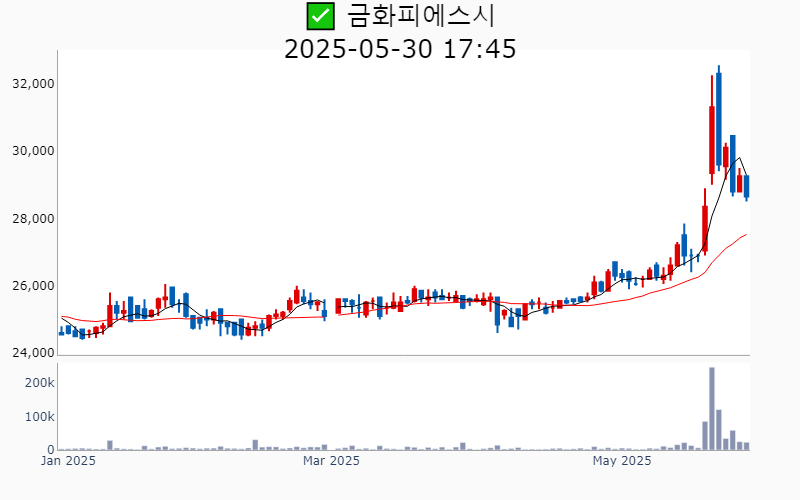Click the 30,000 price axis label
800x500 pixels.
[x=33, y=151]
